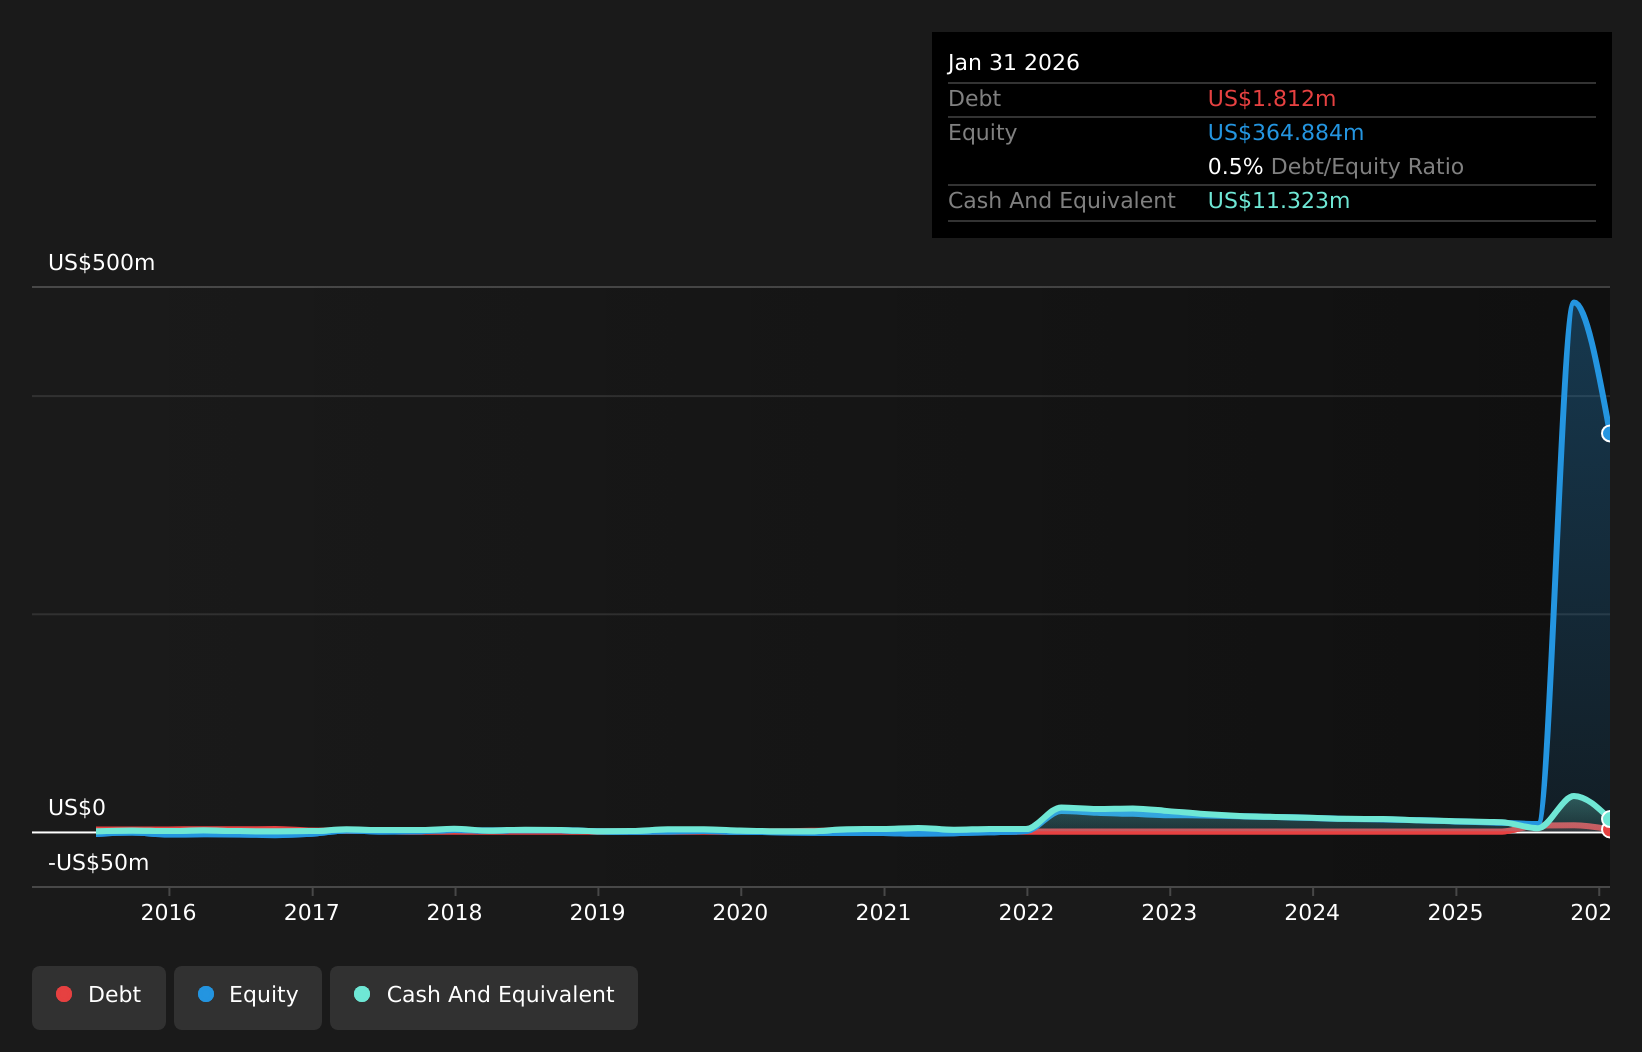Click the 2016 x-axis label
The height and width of the screenshot is (1052, 1642).
[x=169, y=913]
